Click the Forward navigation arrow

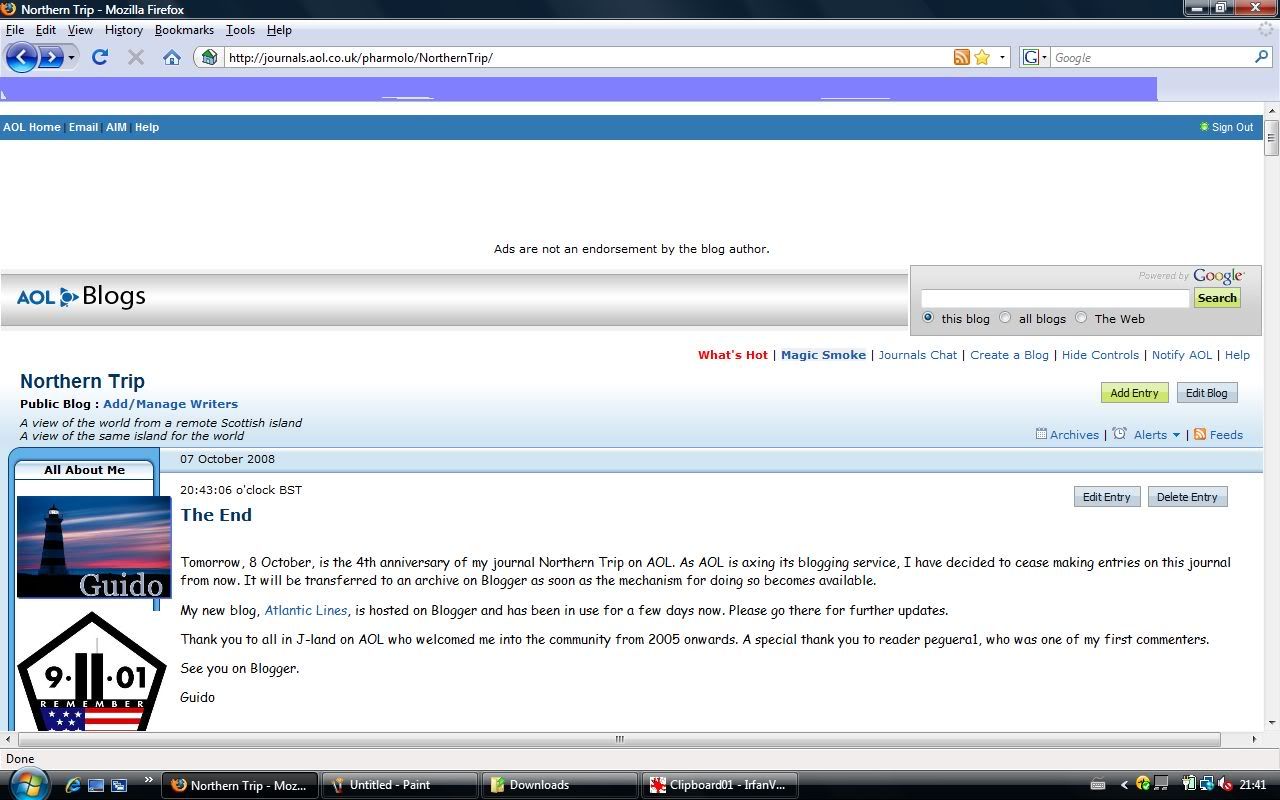pos(51,57)
